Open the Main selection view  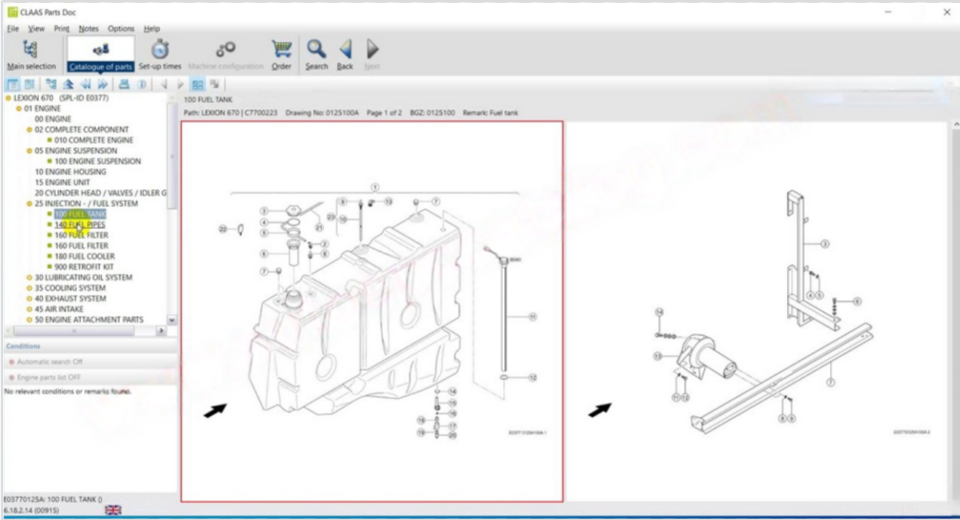click(x=31, y=53)
